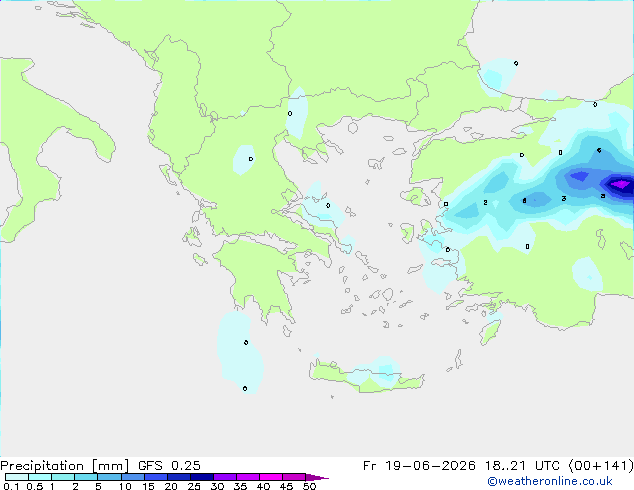Viewport: 634px width, 490px height.
Task: Click the 'GFS 0.25' model label
Action: click(x=169, y=466)
